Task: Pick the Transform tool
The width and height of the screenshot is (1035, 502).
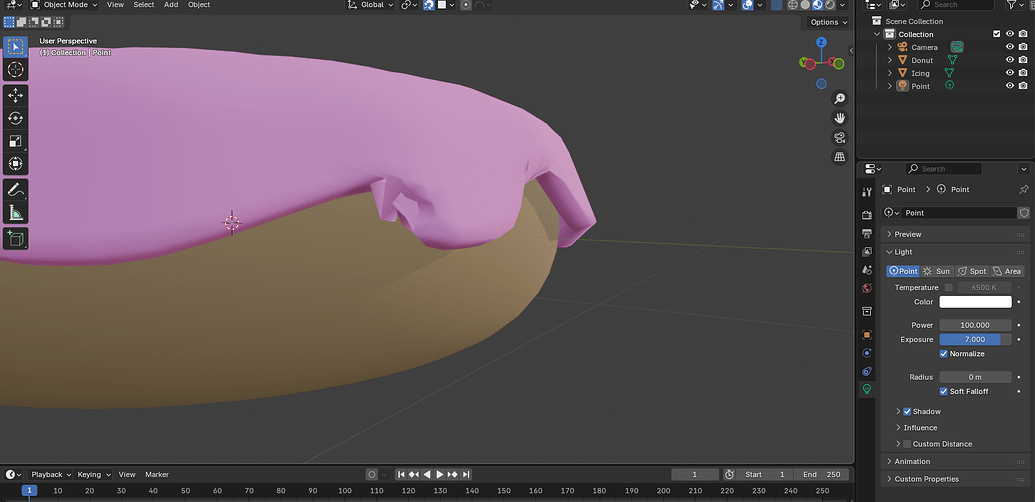Action: (15, 163)
